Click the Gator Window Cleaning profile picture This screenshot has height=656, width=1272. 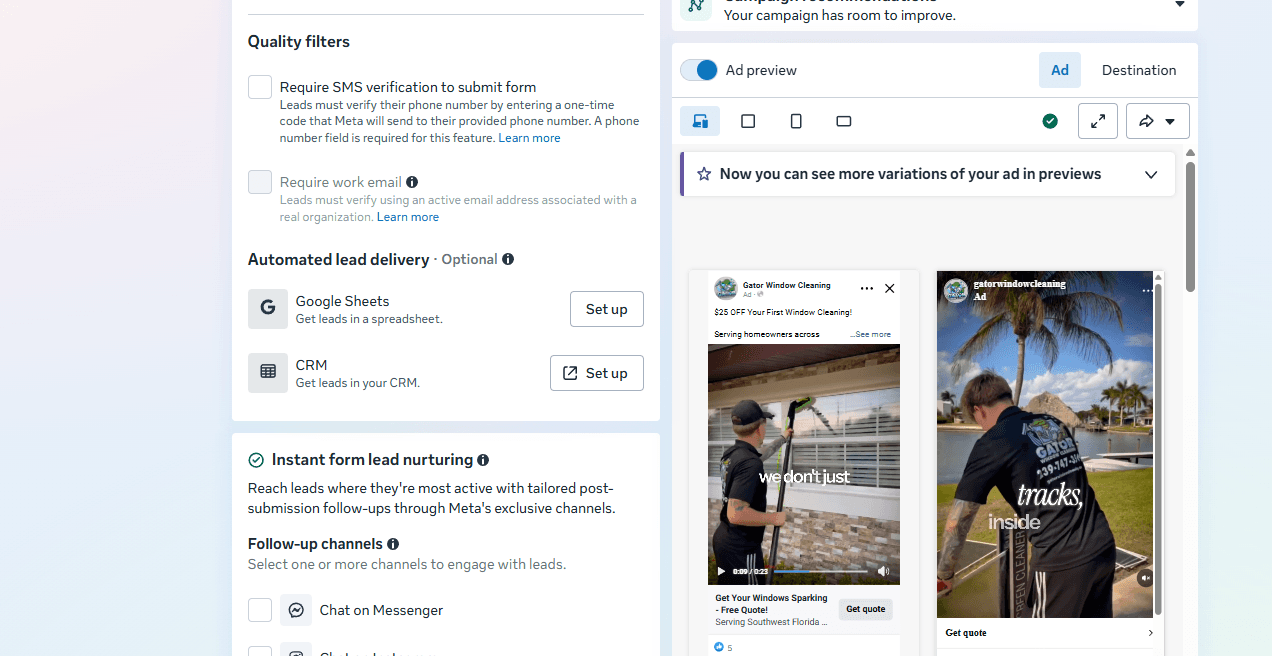point(726,289)
